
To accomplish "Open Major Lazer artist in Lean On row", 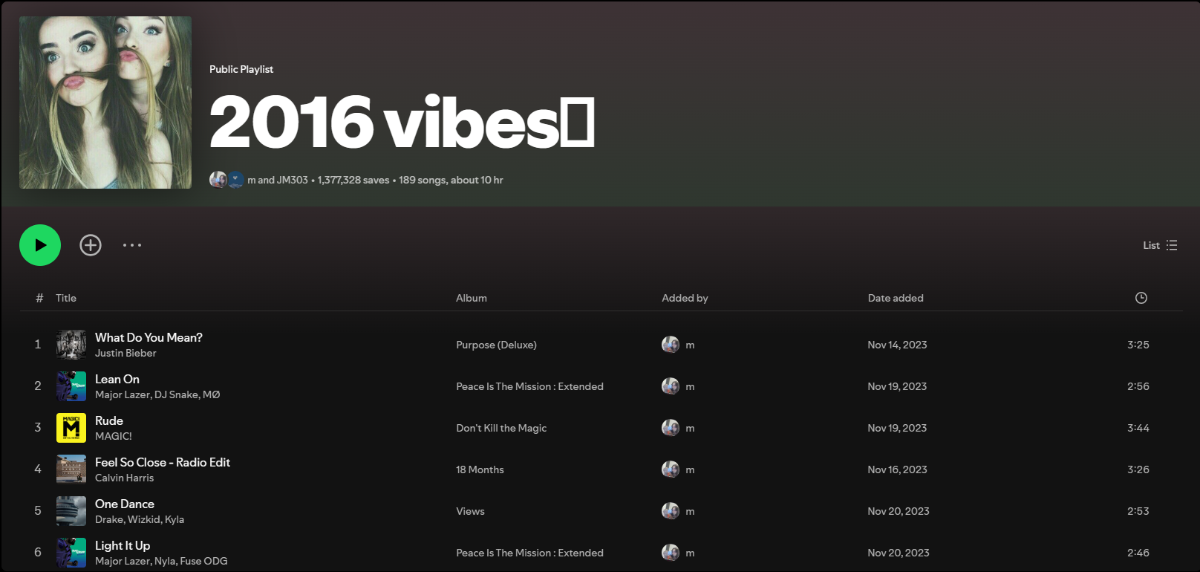I will 122,395.
